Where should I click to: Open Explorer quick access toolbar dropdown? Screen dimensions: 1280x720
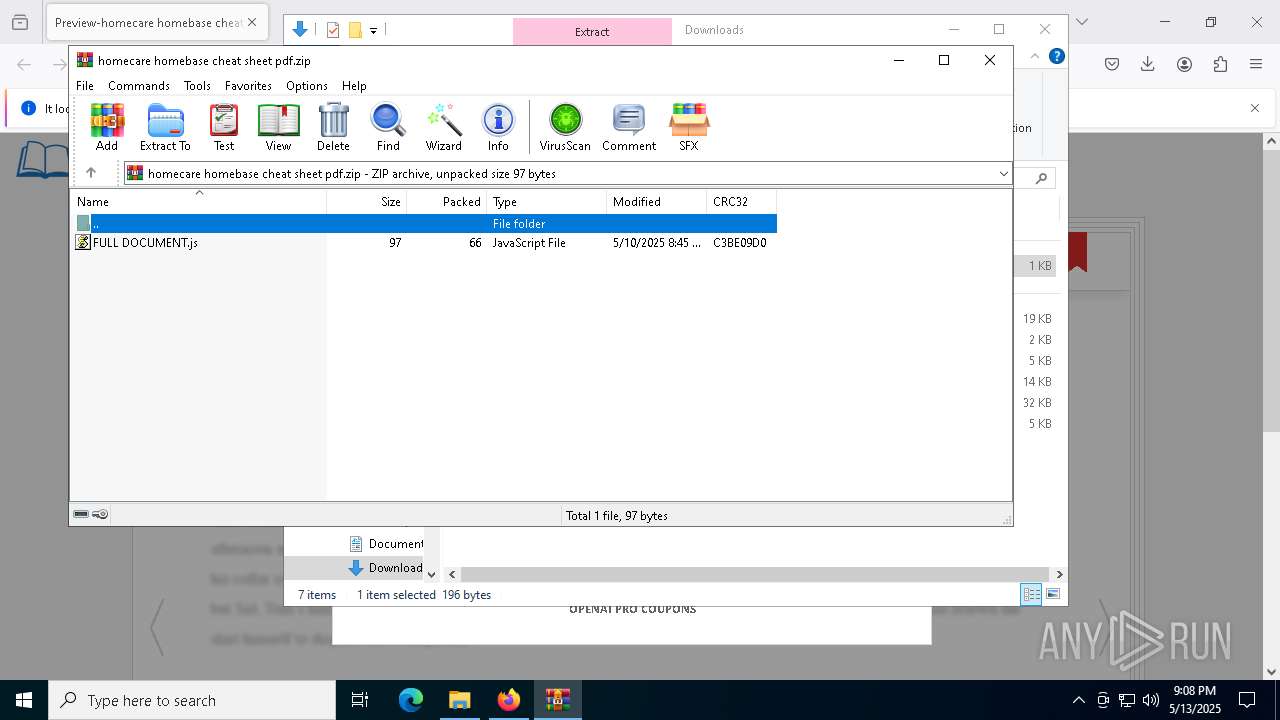point(373,30)
